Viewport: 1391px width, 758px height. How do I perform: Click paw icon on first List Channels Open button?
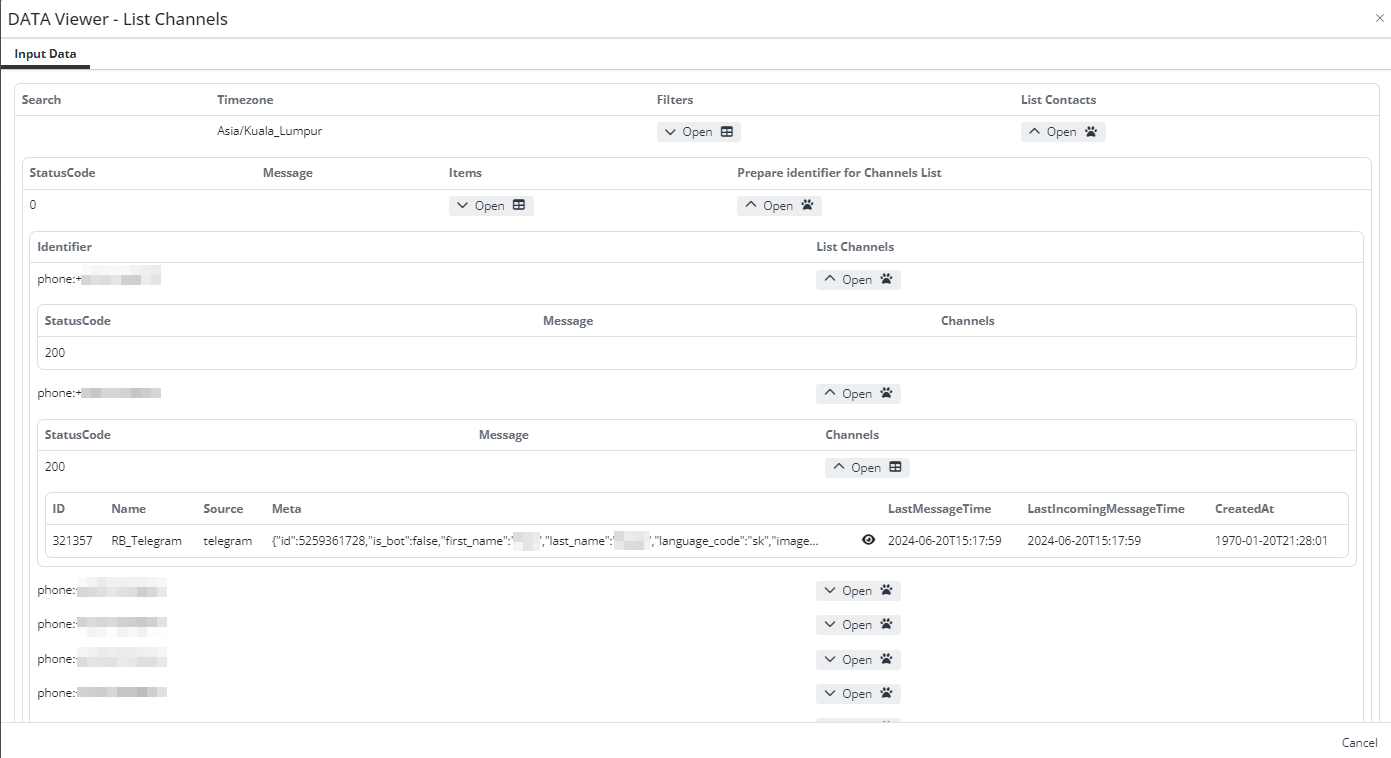click(x=886, y=280)
